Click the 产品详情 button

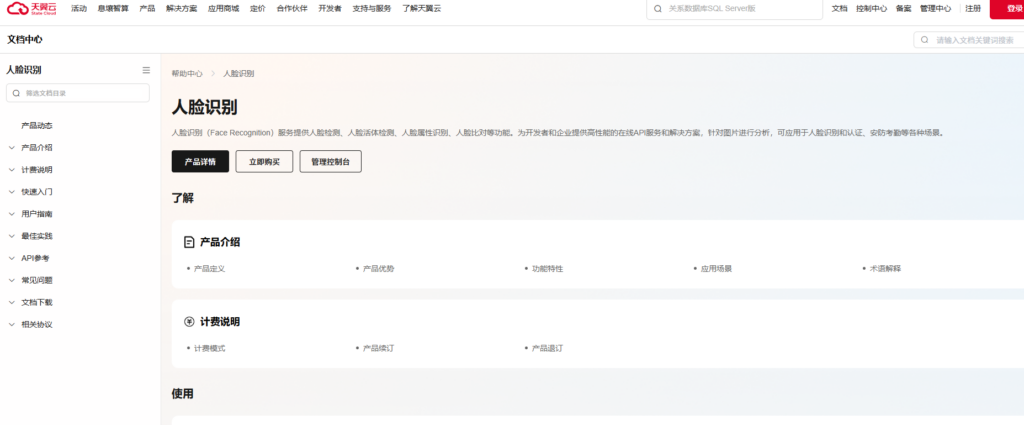click(x=200, y=162)
